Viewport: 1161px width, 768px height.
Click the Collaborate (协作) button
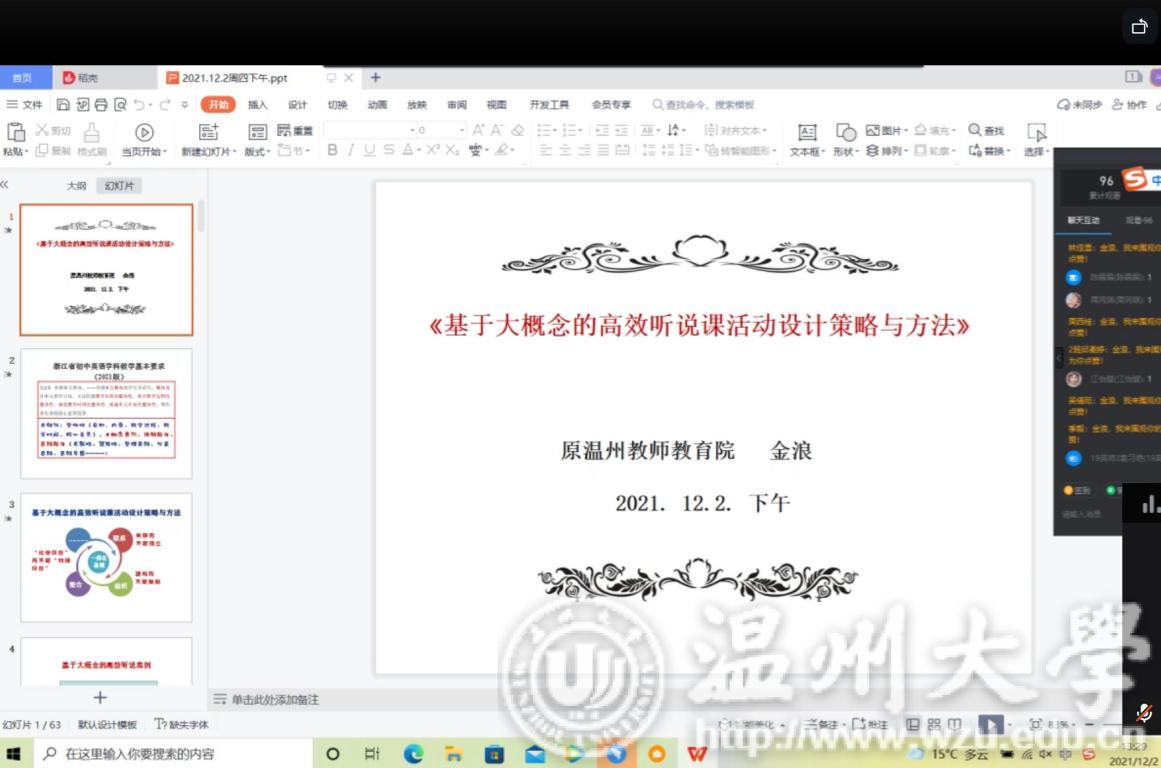pos(1129,104)
